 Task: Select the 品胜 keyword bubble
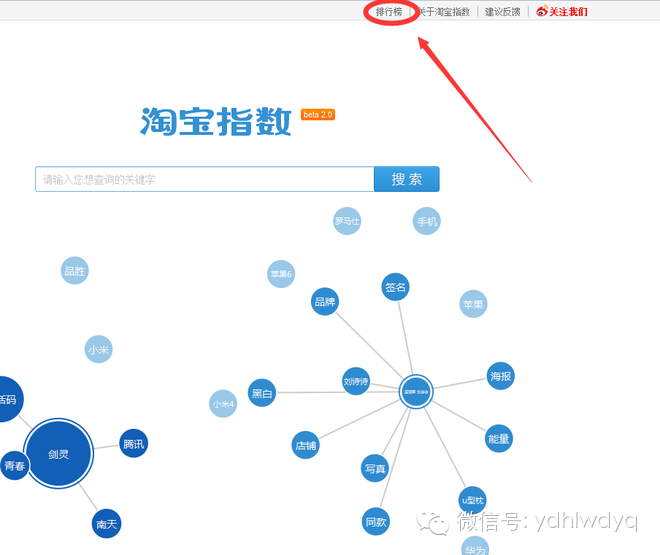point(75,271)
